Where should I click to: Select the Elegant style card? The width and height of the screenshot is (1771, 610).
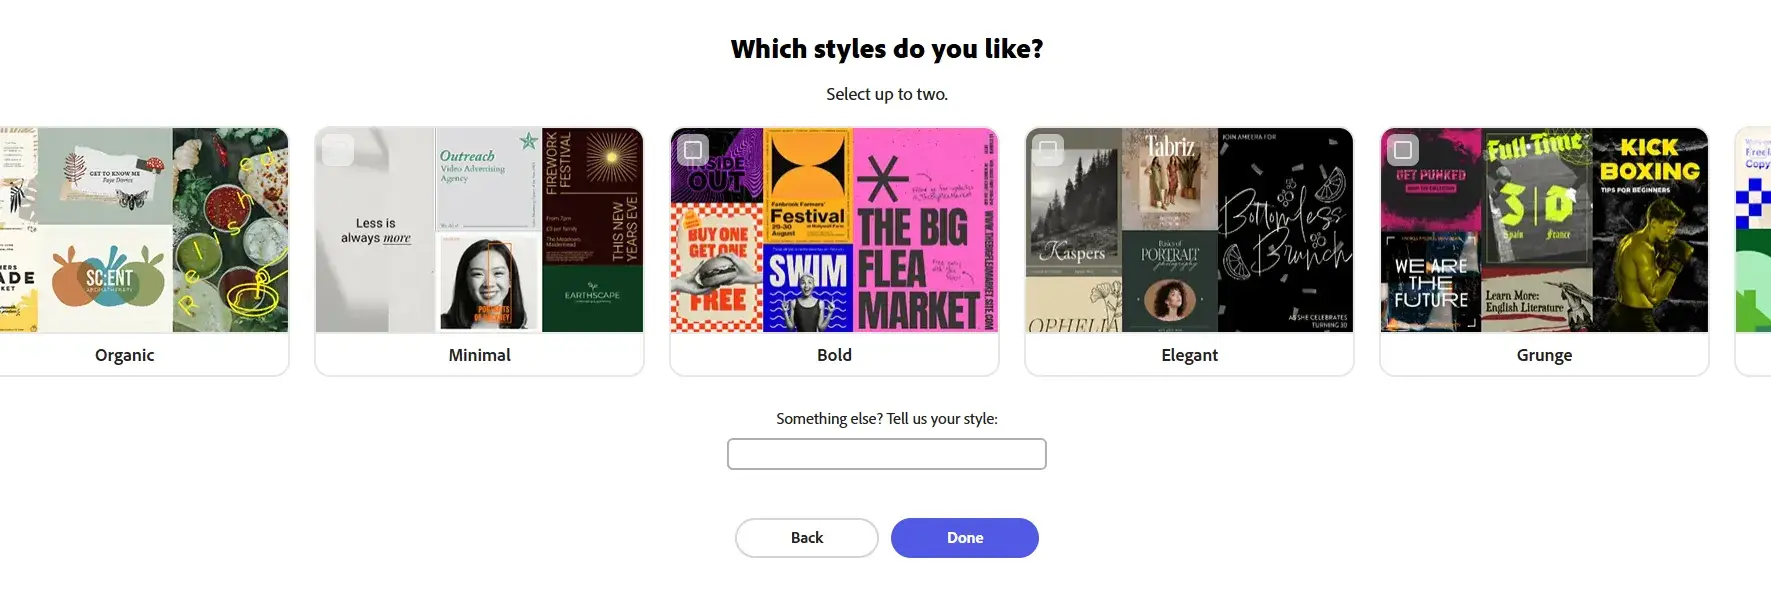[x=1189, y=250]
